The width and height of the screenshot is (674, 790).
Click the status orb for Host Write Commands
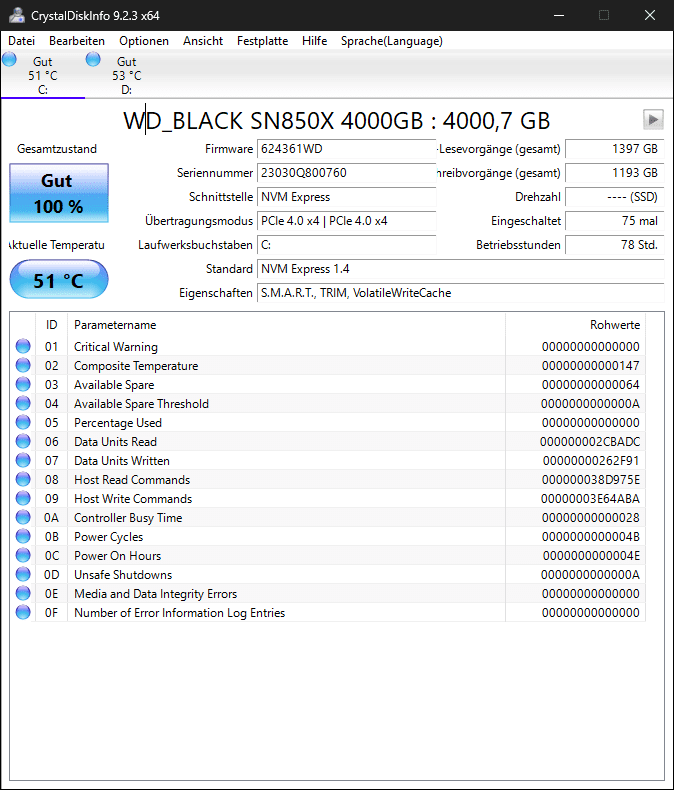[23, 498]
